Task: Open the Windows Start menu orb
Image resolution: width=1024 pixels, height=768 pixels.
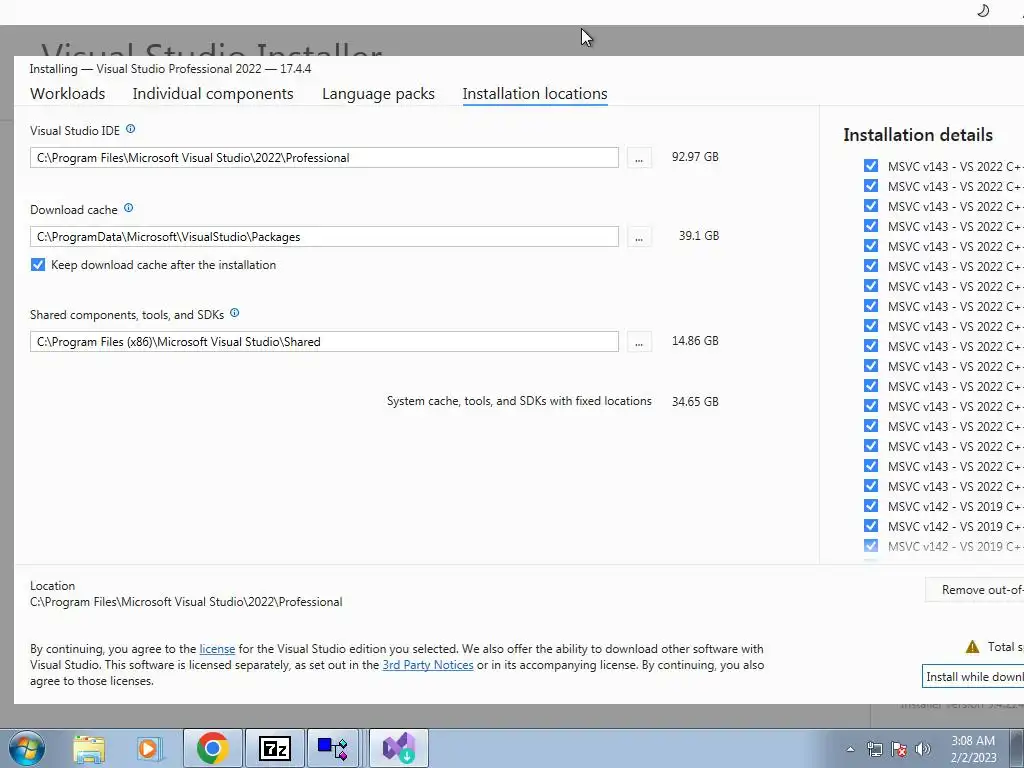Action: [26, 748]
